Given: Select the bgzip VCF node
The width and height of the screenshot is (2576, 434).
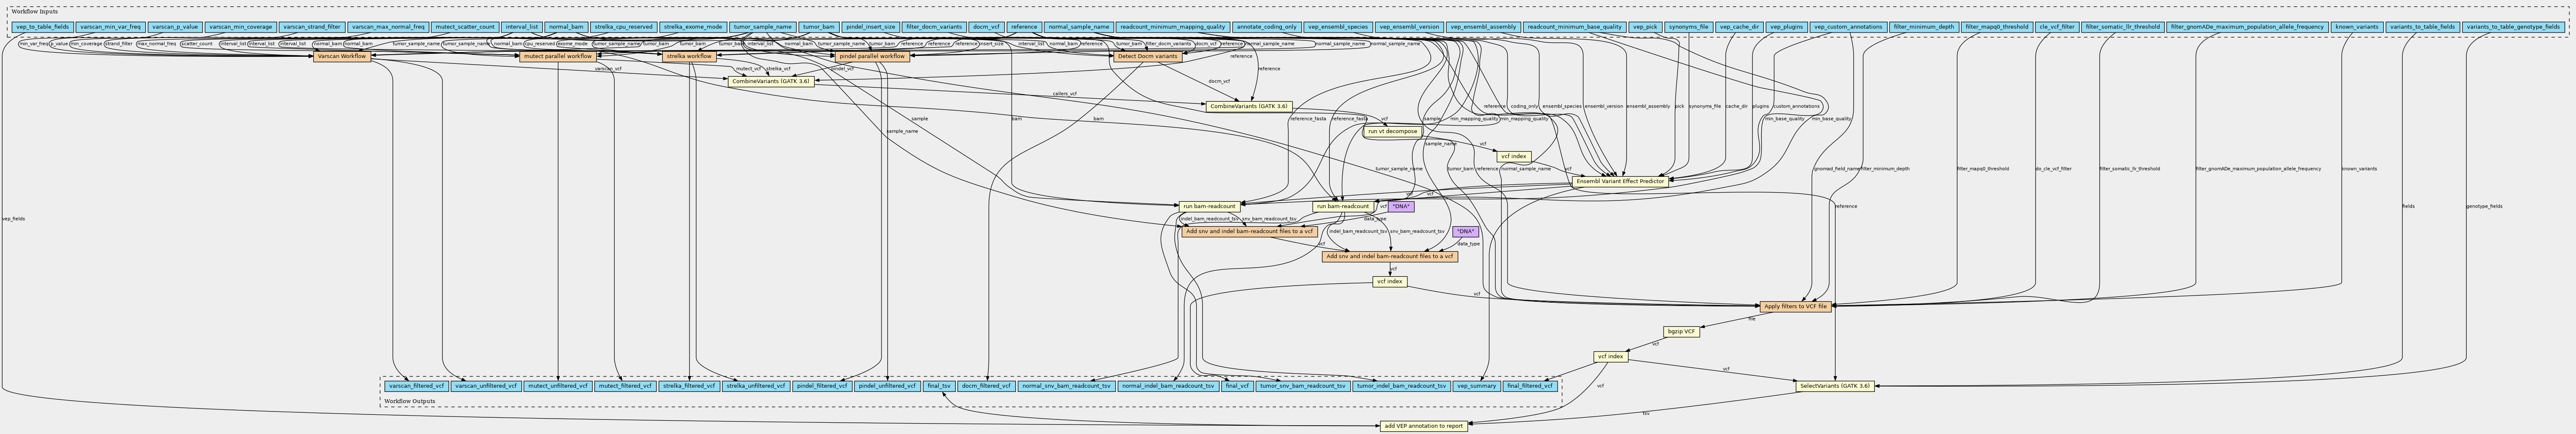Looking at the screenshot, I should pos(1681,331).
